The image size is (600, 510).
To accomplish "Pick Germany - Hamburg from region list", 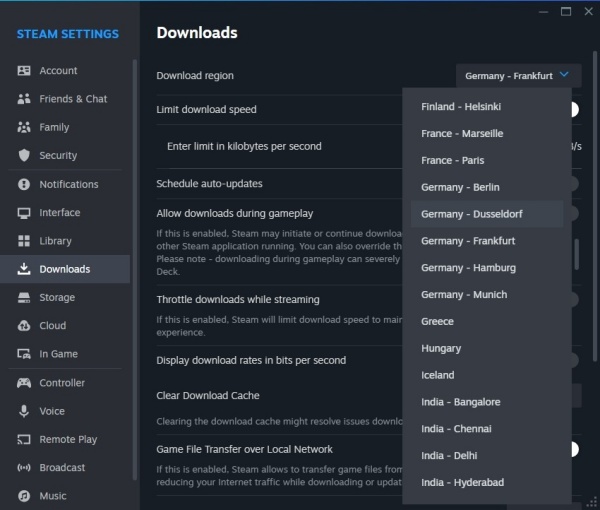I will click(x=487, y=268).
